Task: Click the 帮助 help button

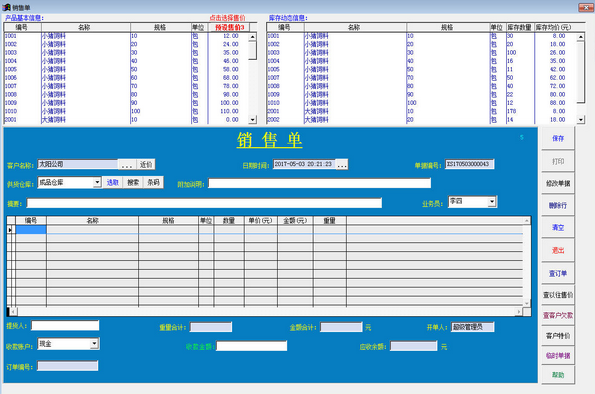Action: [x=557, y=375]
